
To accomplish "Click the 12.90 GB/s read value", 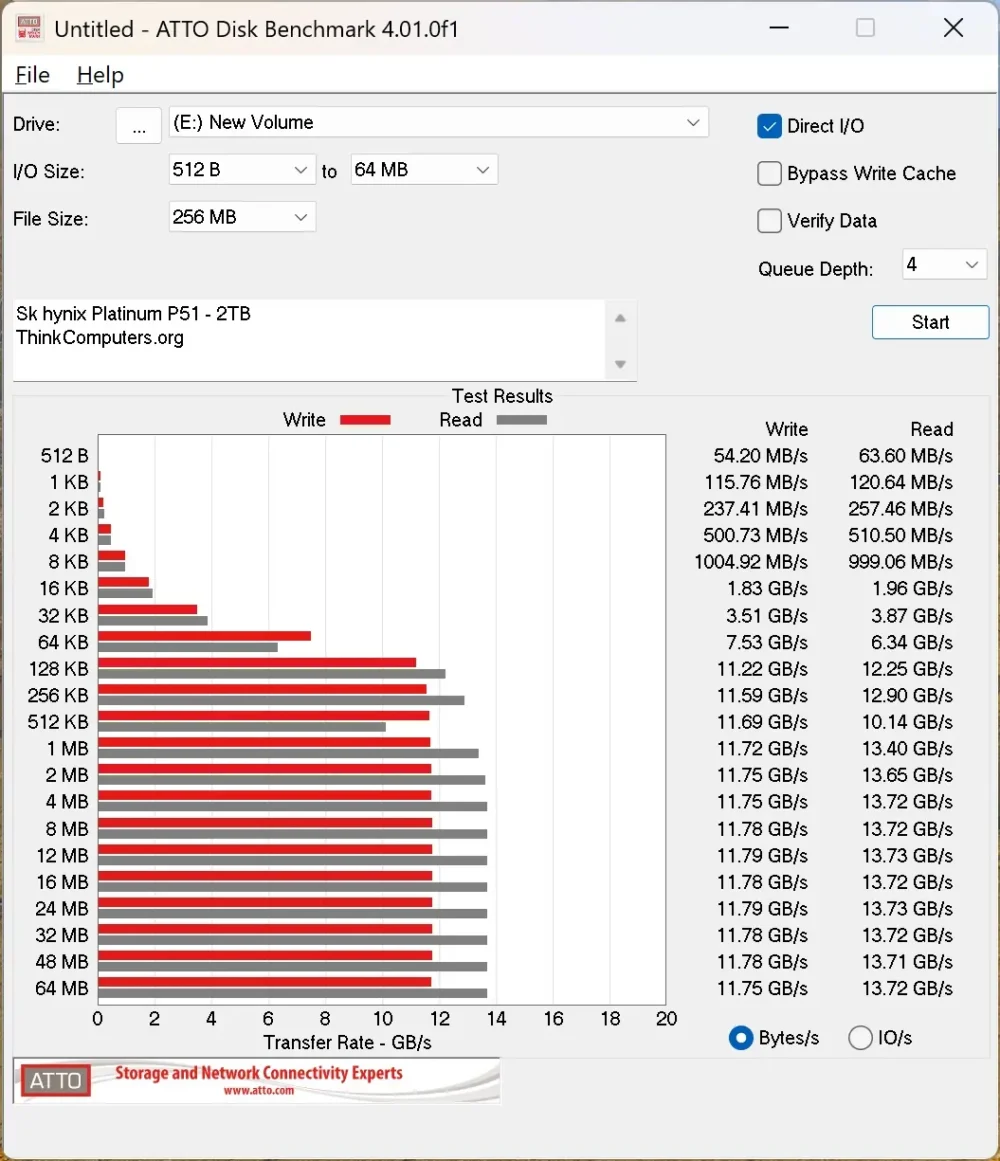I will pos(907,695).
